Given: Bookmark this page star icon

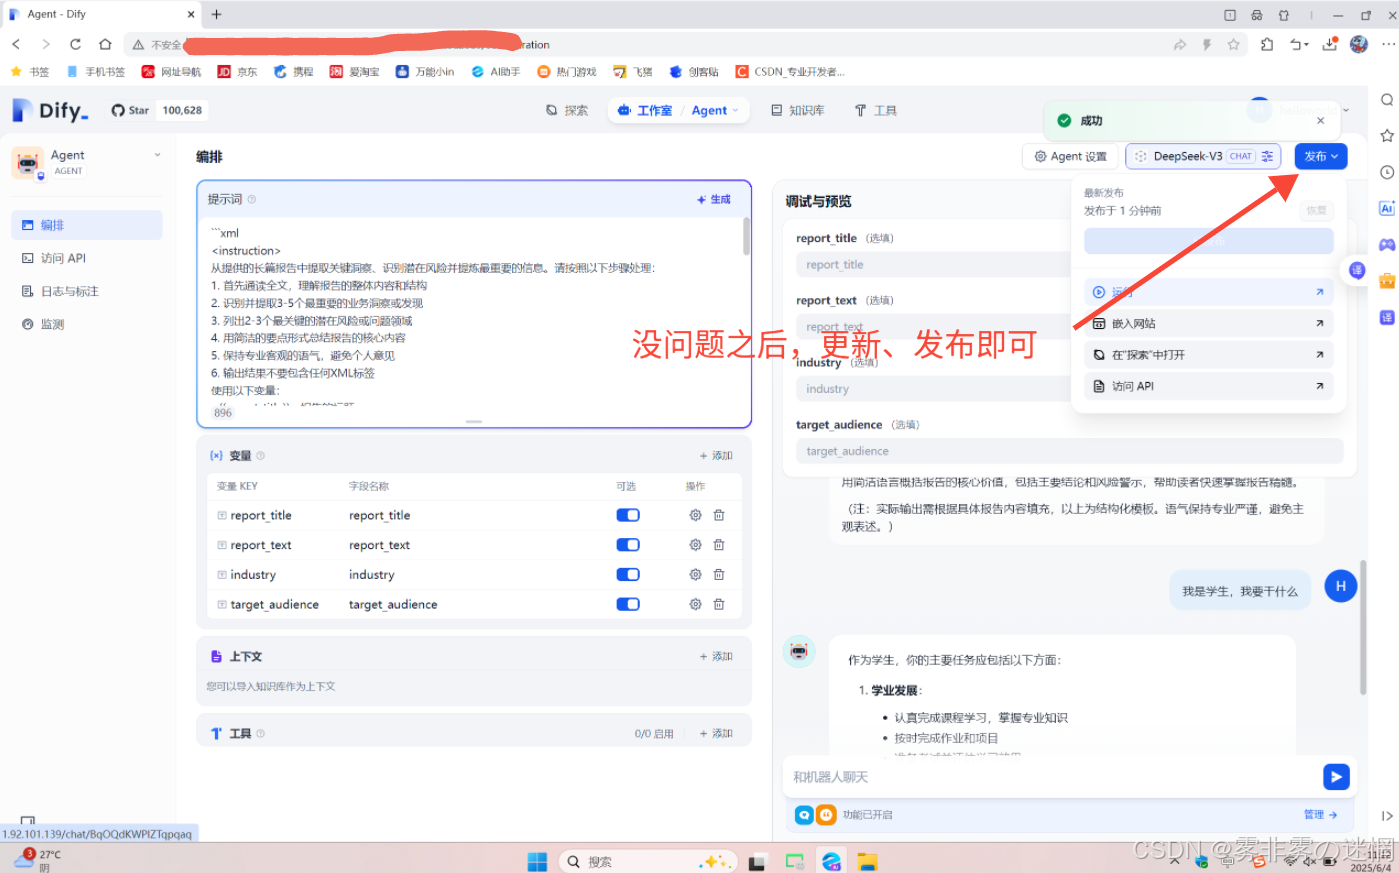Looking at the screenshot, I should pyautogui.click(x=1233, y=44).
